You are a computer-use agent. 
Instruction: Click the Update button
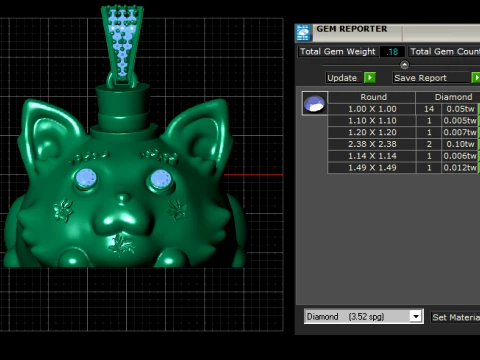point(343,78)
